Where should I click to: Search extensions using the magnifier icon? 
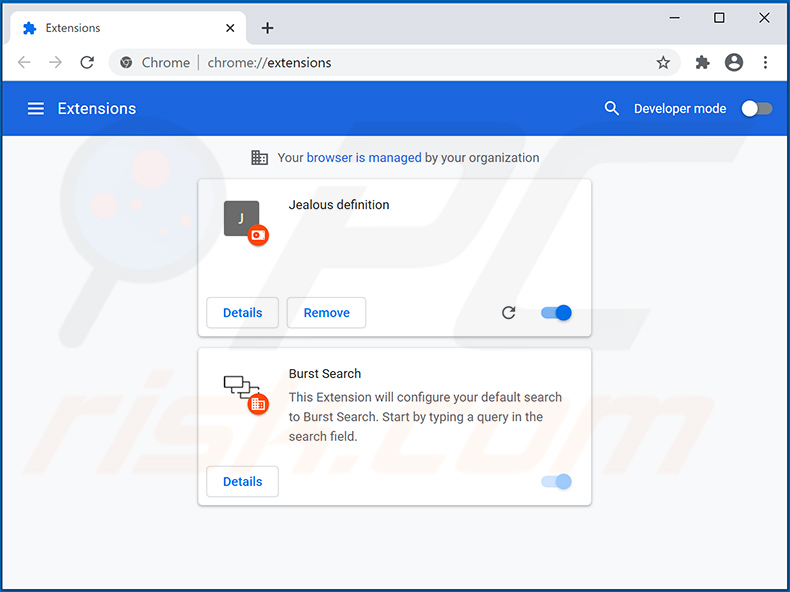[x=612, y=108]
